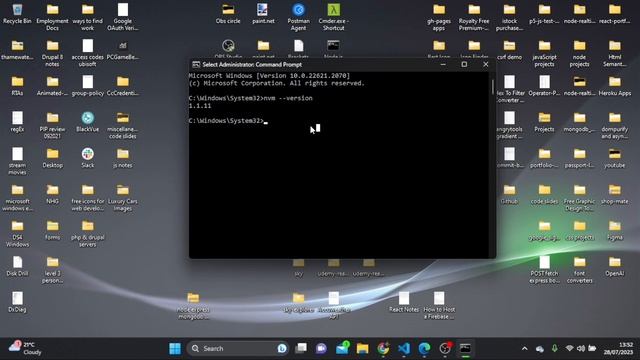The height and width of the screenshot is (360, 640).
Task: Open the volume speaker tray icon
Action: pyautogui.click(x=580, y=348)
